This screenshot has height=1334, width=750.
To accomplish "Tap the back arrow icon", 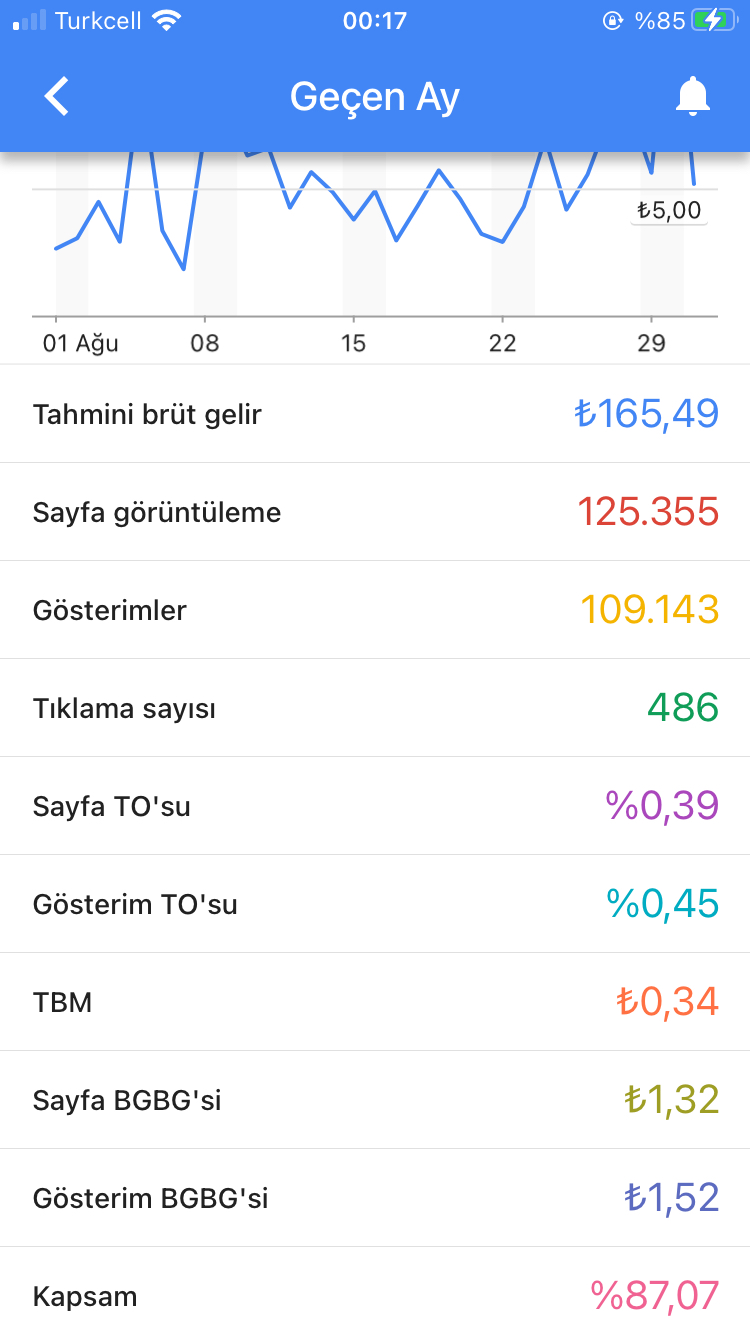I will pos(57,97).
